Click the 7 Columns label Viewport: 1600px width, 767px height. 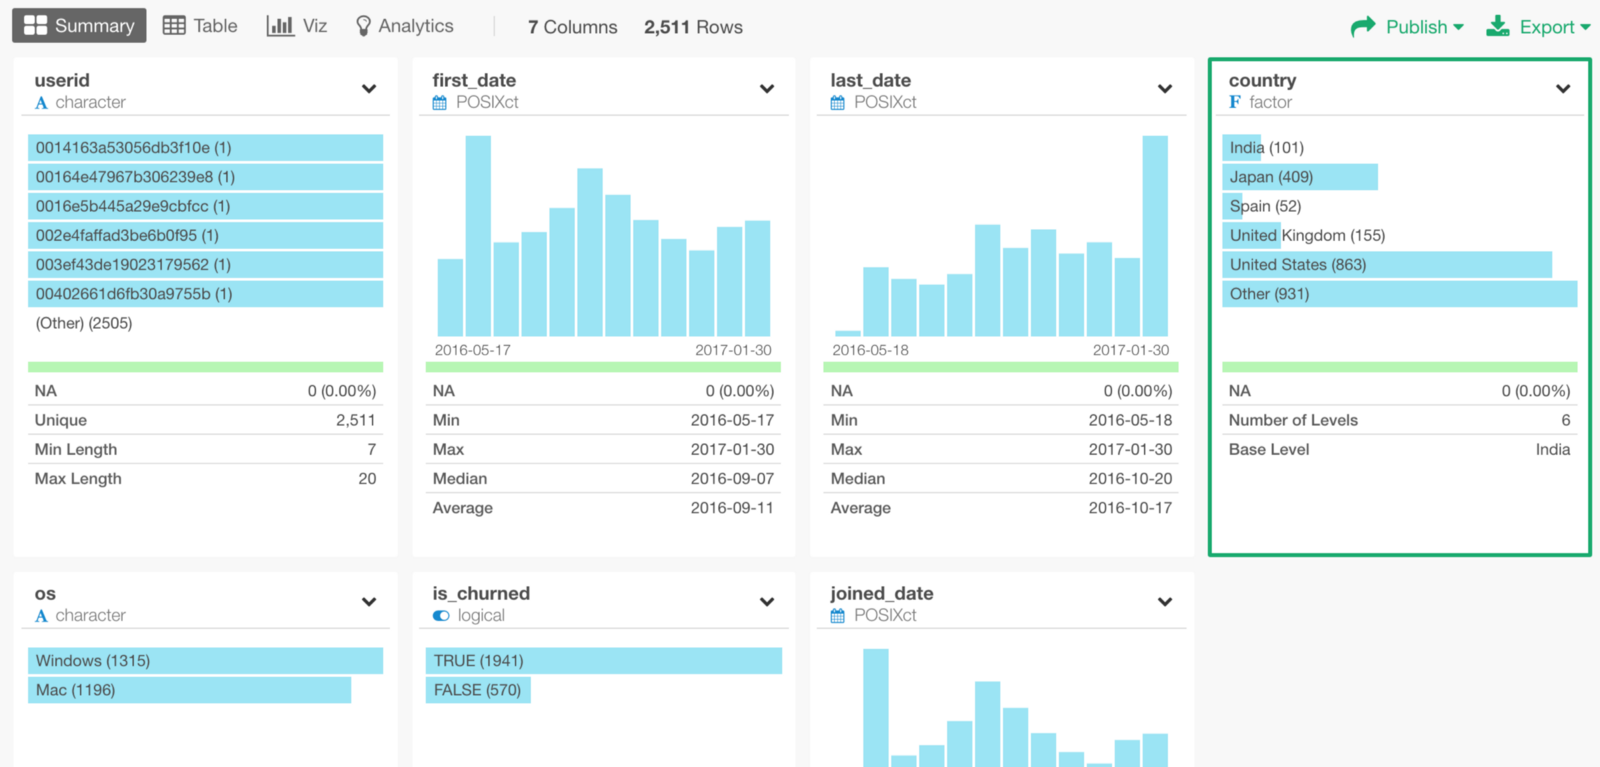coord(573,27)
